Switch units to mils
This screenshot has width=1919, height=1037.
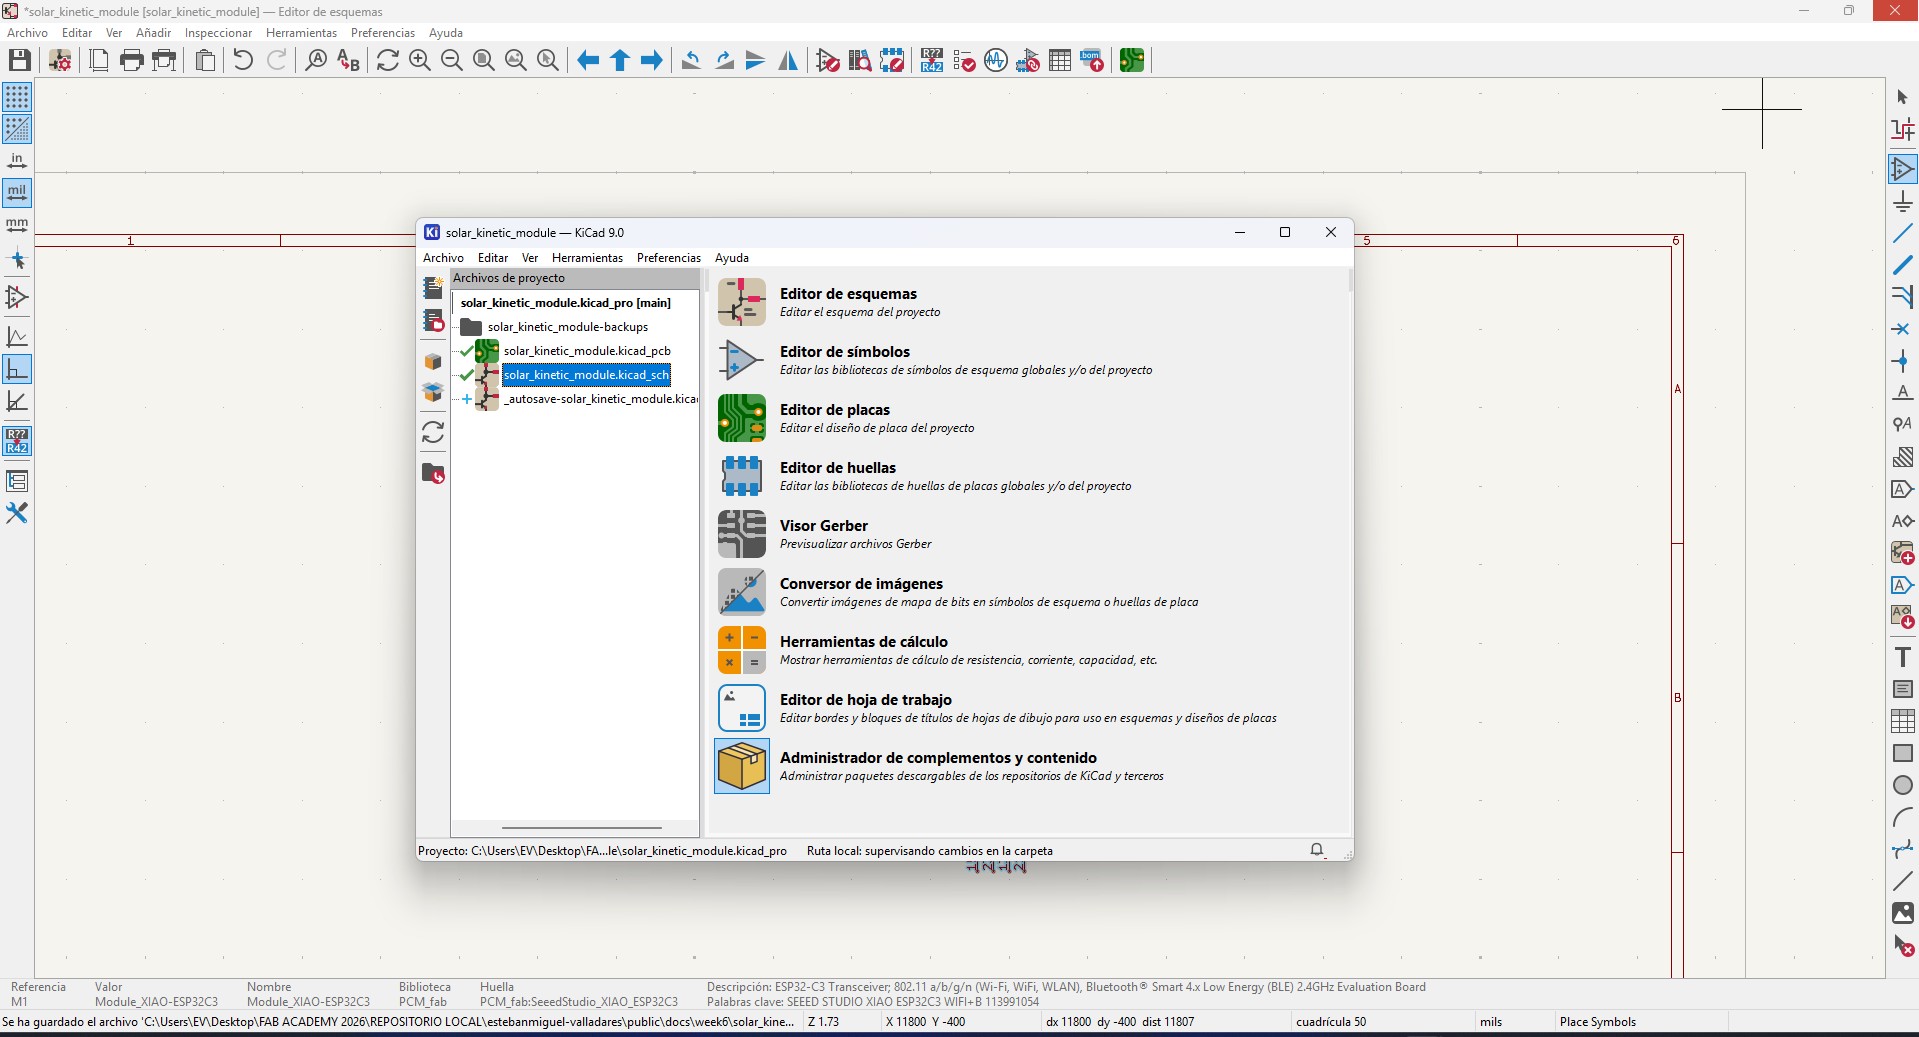(x=17, y=193)
